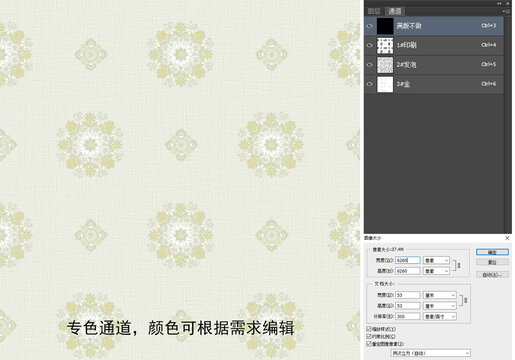The width and height of the screenshot is (515, 360).
Task: Click the 复位 button
Action: [492, 262]
